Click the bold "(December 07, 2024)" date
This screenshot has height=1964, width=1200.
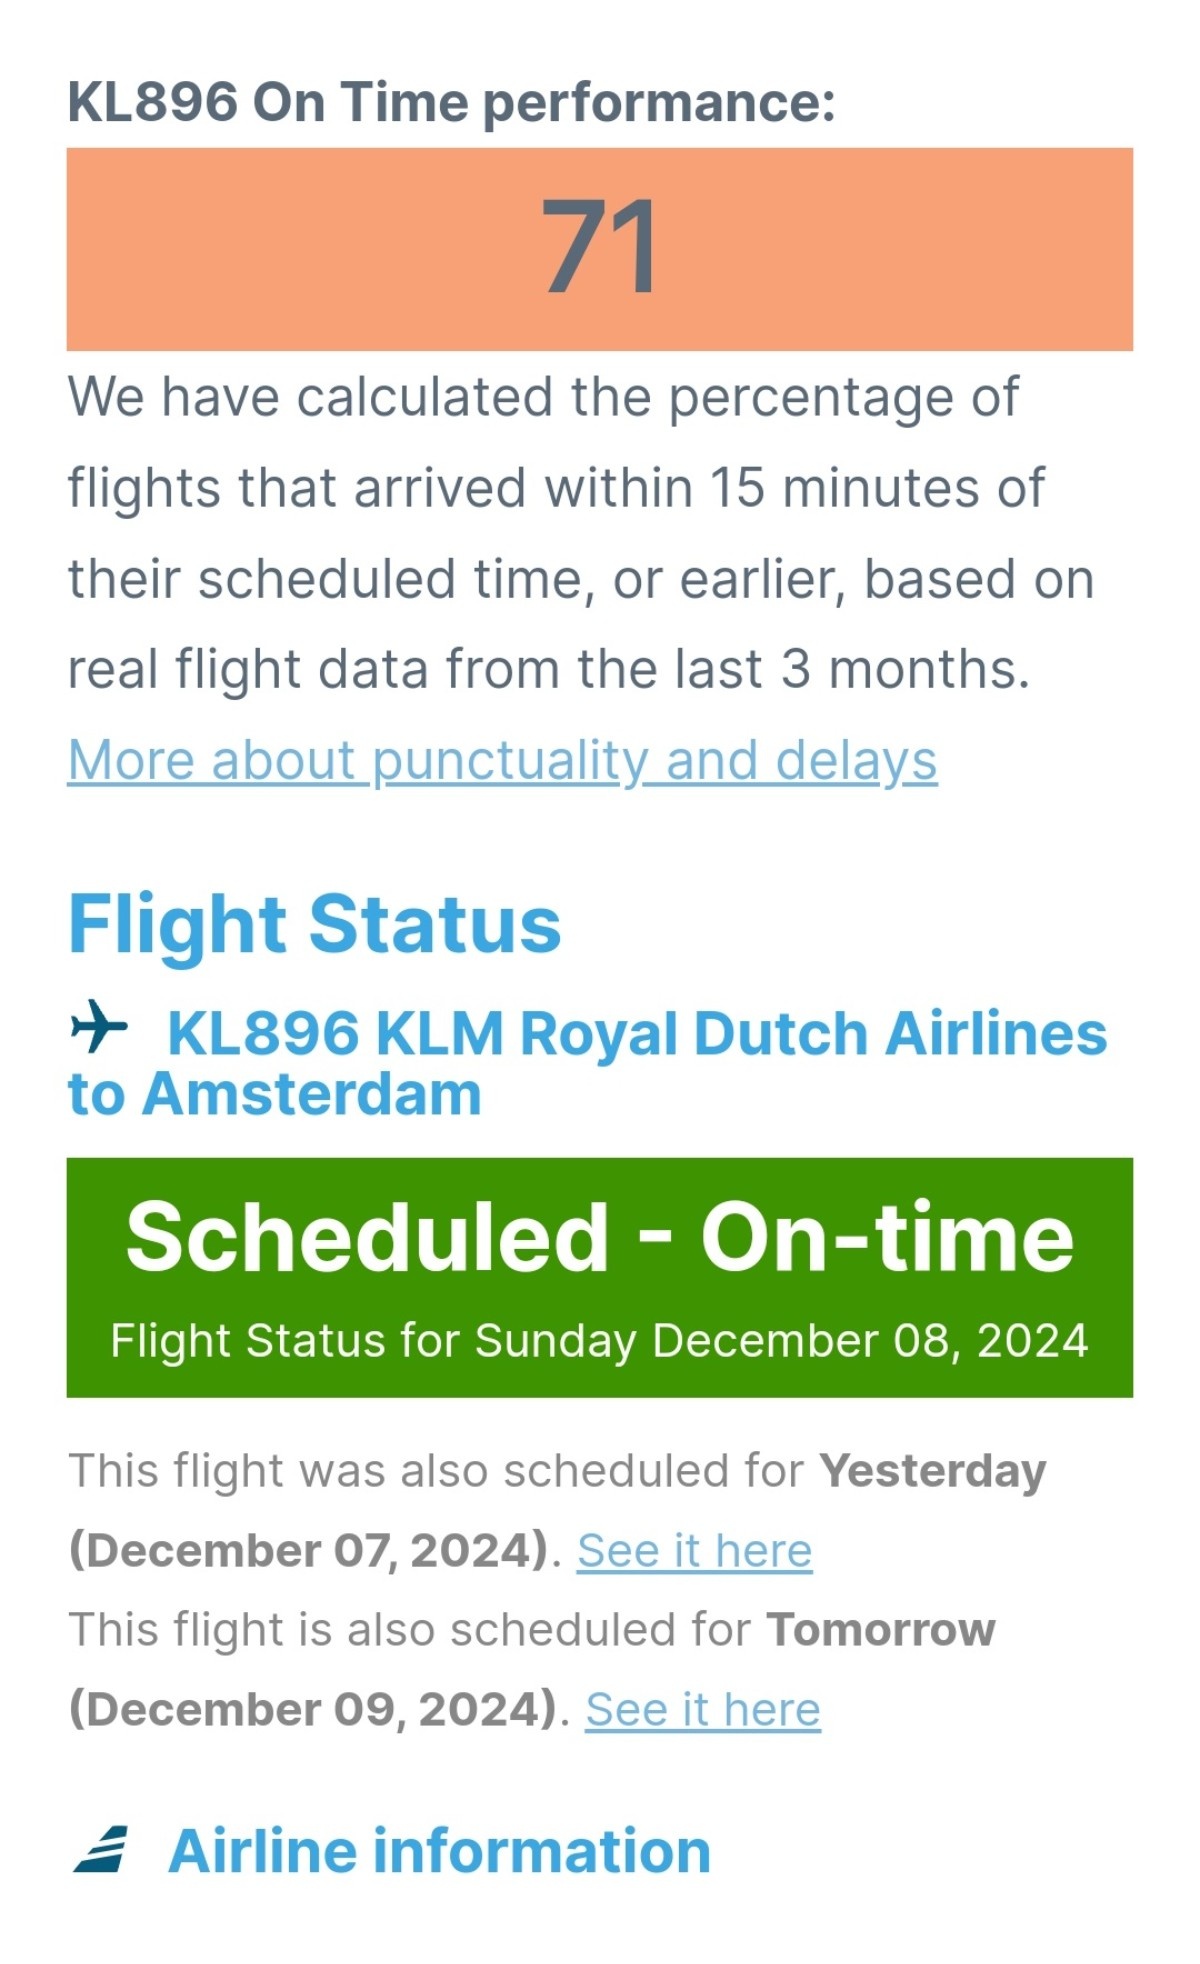[x=310, y=1551]
